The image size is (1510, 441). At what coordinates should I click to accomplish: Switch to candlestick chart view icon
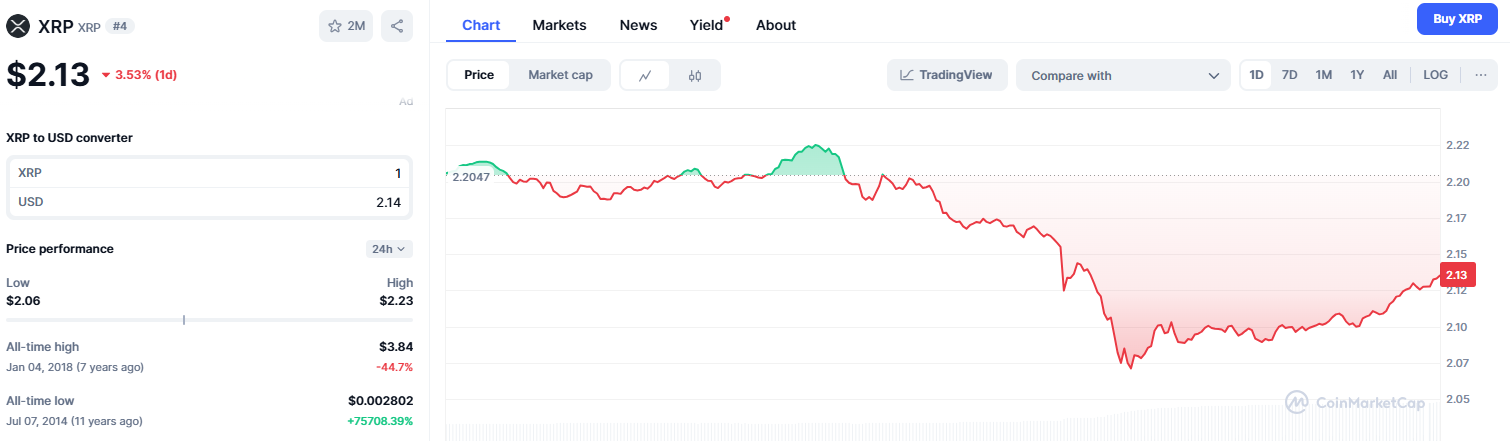696,75
